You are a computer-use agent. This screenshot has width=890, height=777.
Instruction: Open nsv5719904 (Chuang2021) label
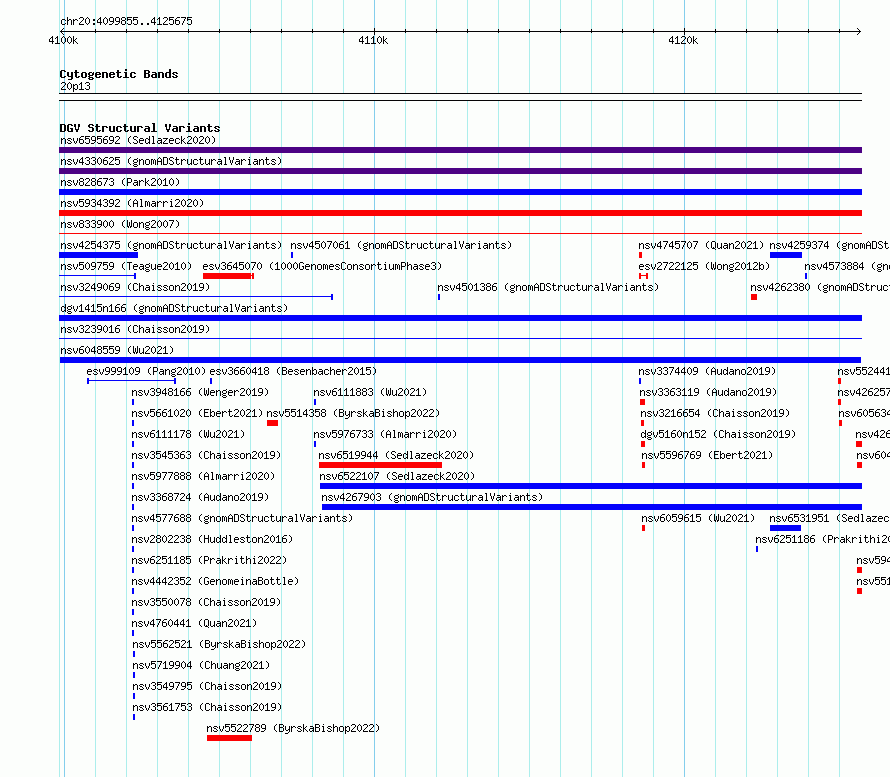coord(201,665)
